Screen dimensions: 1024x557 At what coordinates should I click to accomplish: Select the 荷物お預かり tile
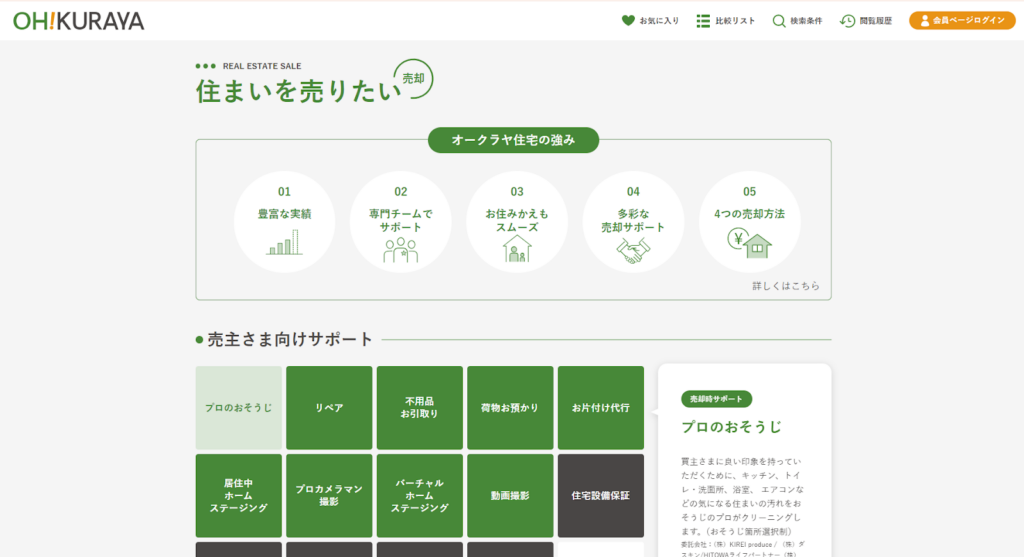[510, 407]
